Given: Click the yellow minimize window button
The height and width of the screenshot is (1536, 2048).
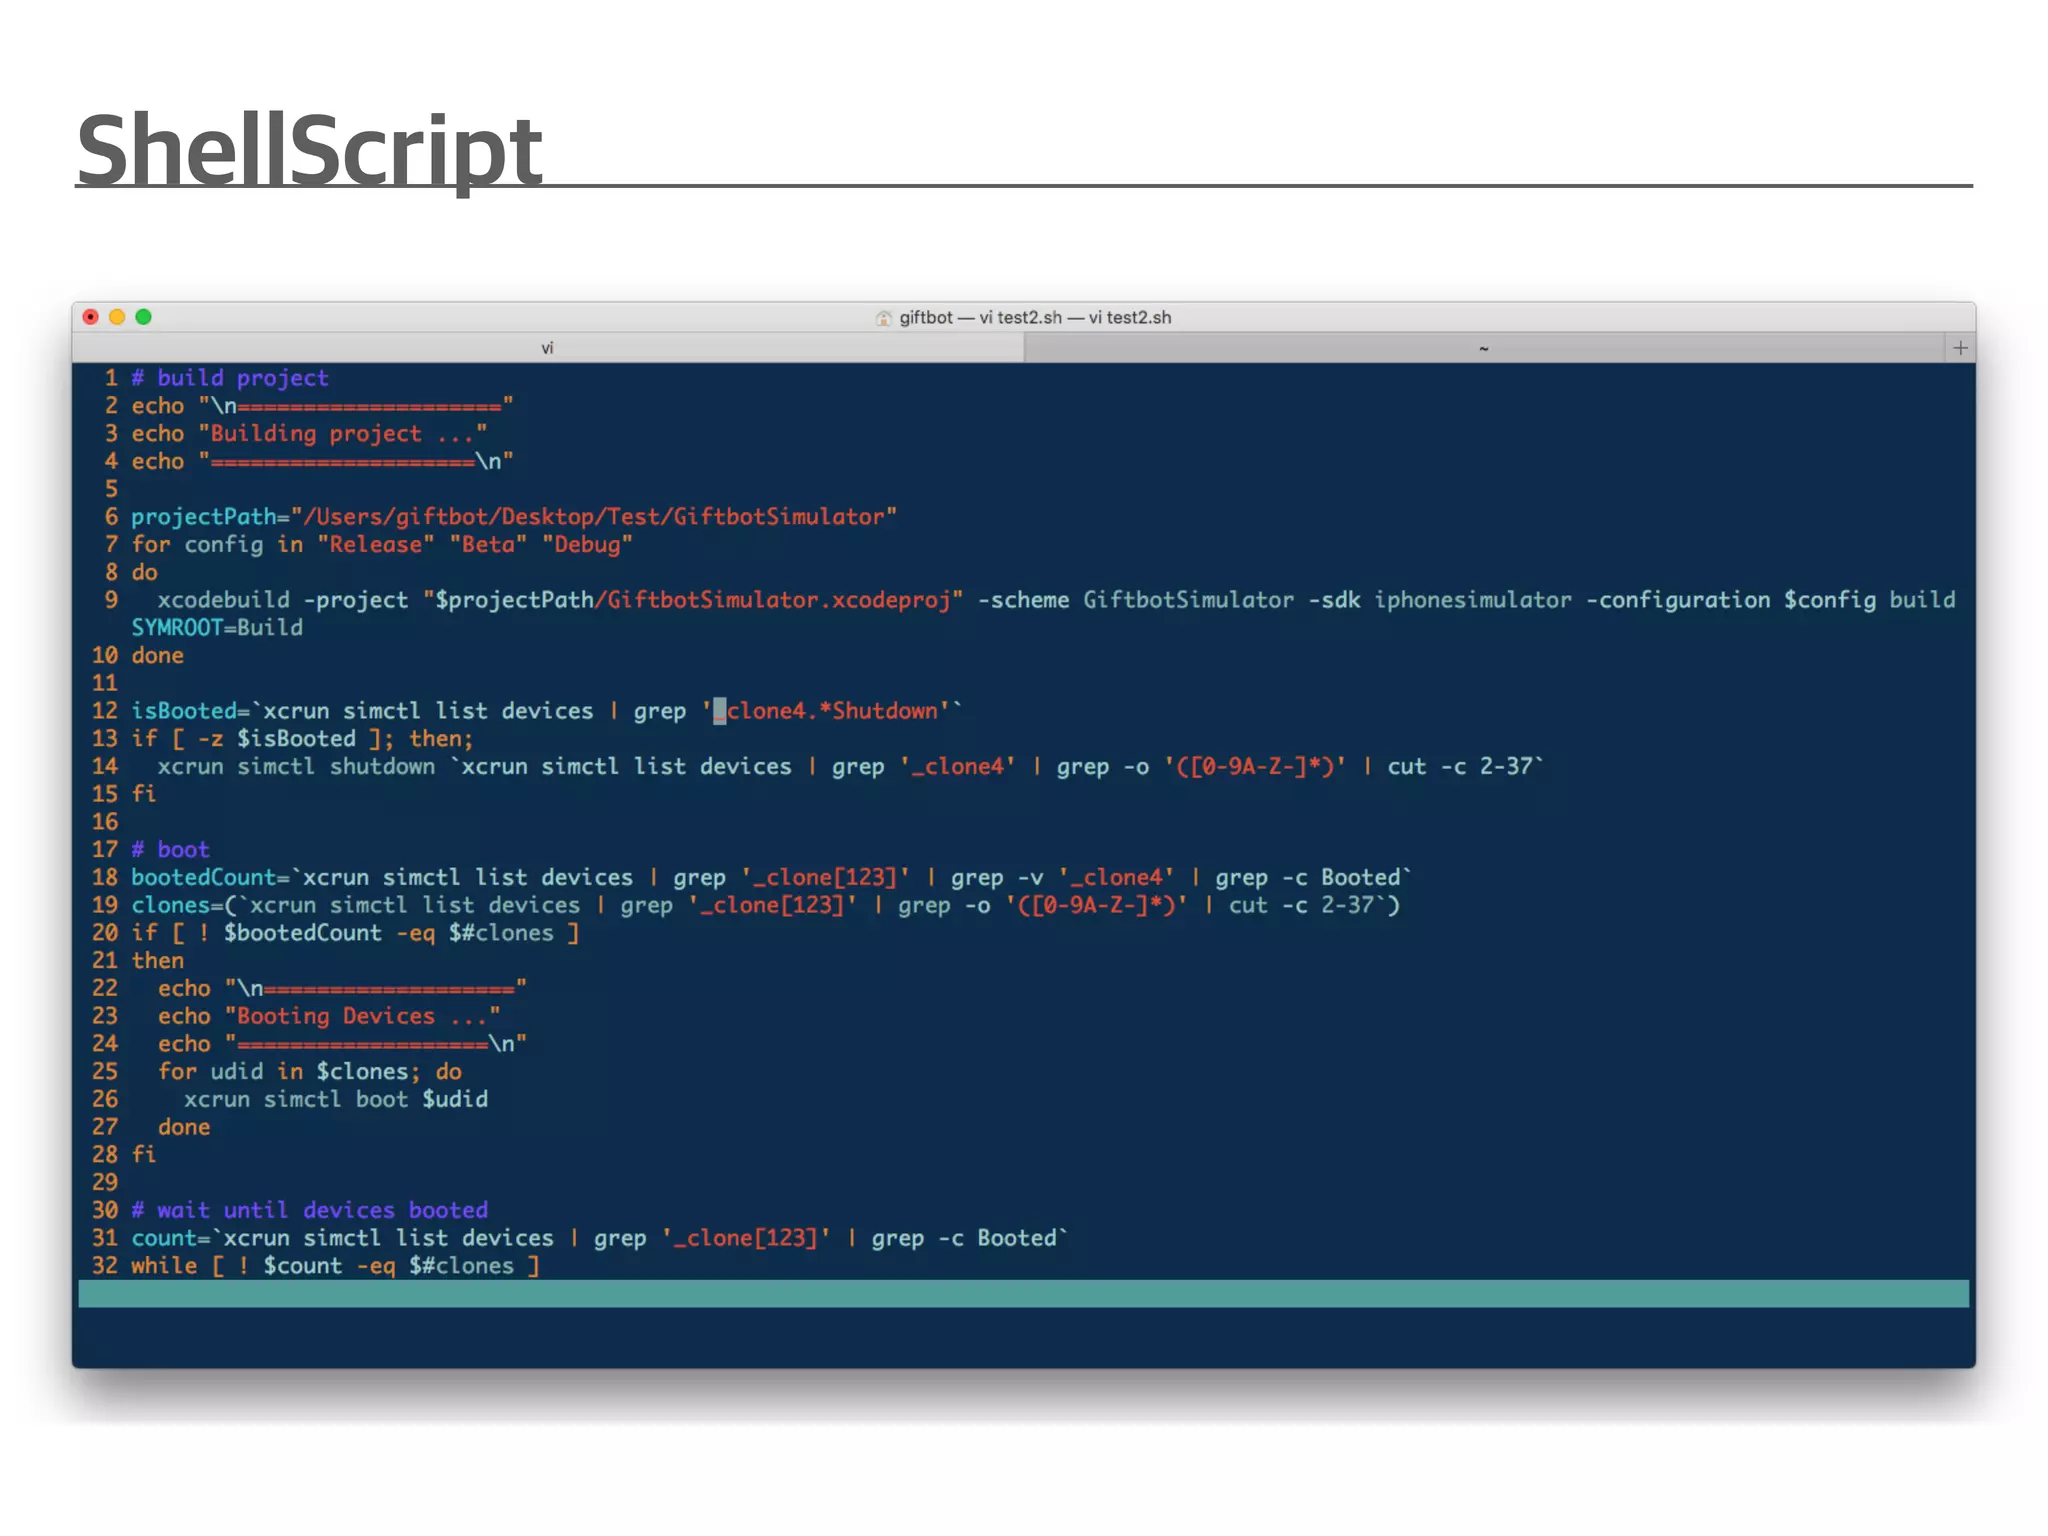Looking at the screenshot, I should pos(117,317).
